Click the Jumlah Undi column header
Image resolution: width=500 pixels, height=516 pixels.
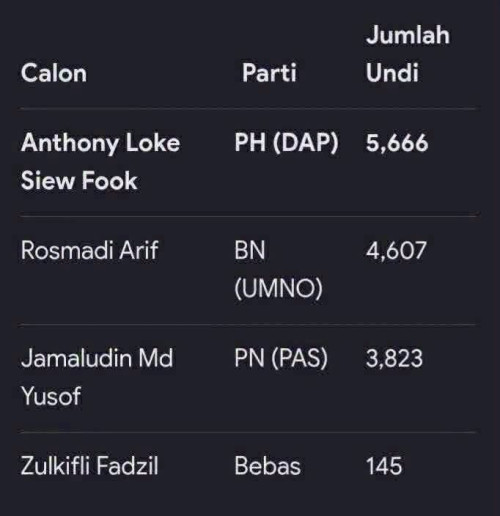click(x=408, y=54)
